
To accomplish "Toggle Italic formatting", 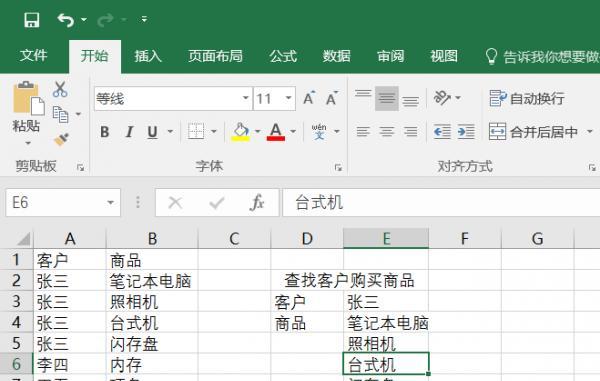I will tap(129, 132).
